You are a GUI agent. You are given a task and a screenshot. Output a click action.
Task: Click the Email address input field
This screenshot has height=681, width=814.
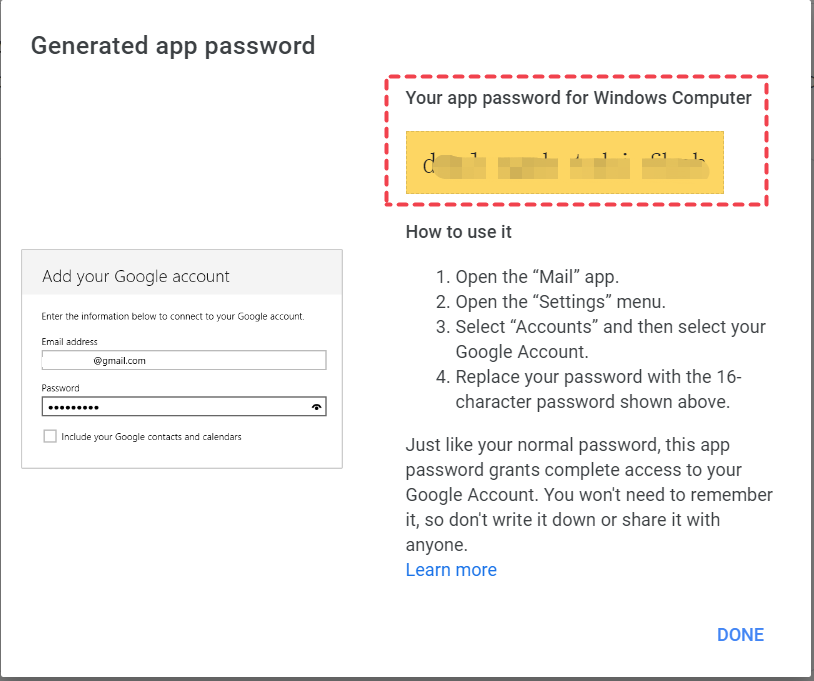pyautogui.click(x=184, y=360)
